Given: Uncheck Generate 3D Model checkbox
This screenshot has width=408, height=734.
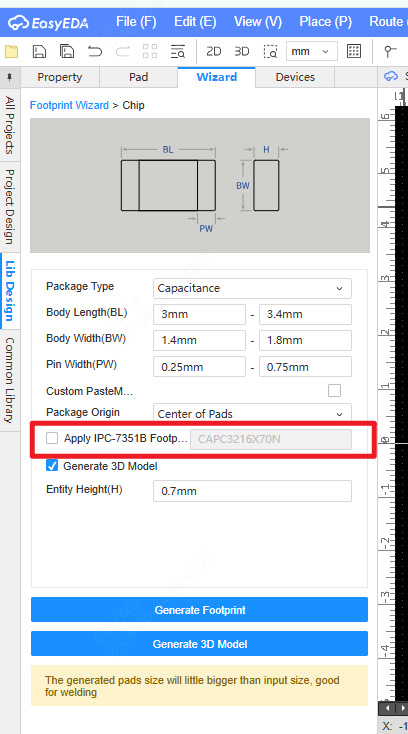Looking at the screenshot, I should (x=52, y=466).
